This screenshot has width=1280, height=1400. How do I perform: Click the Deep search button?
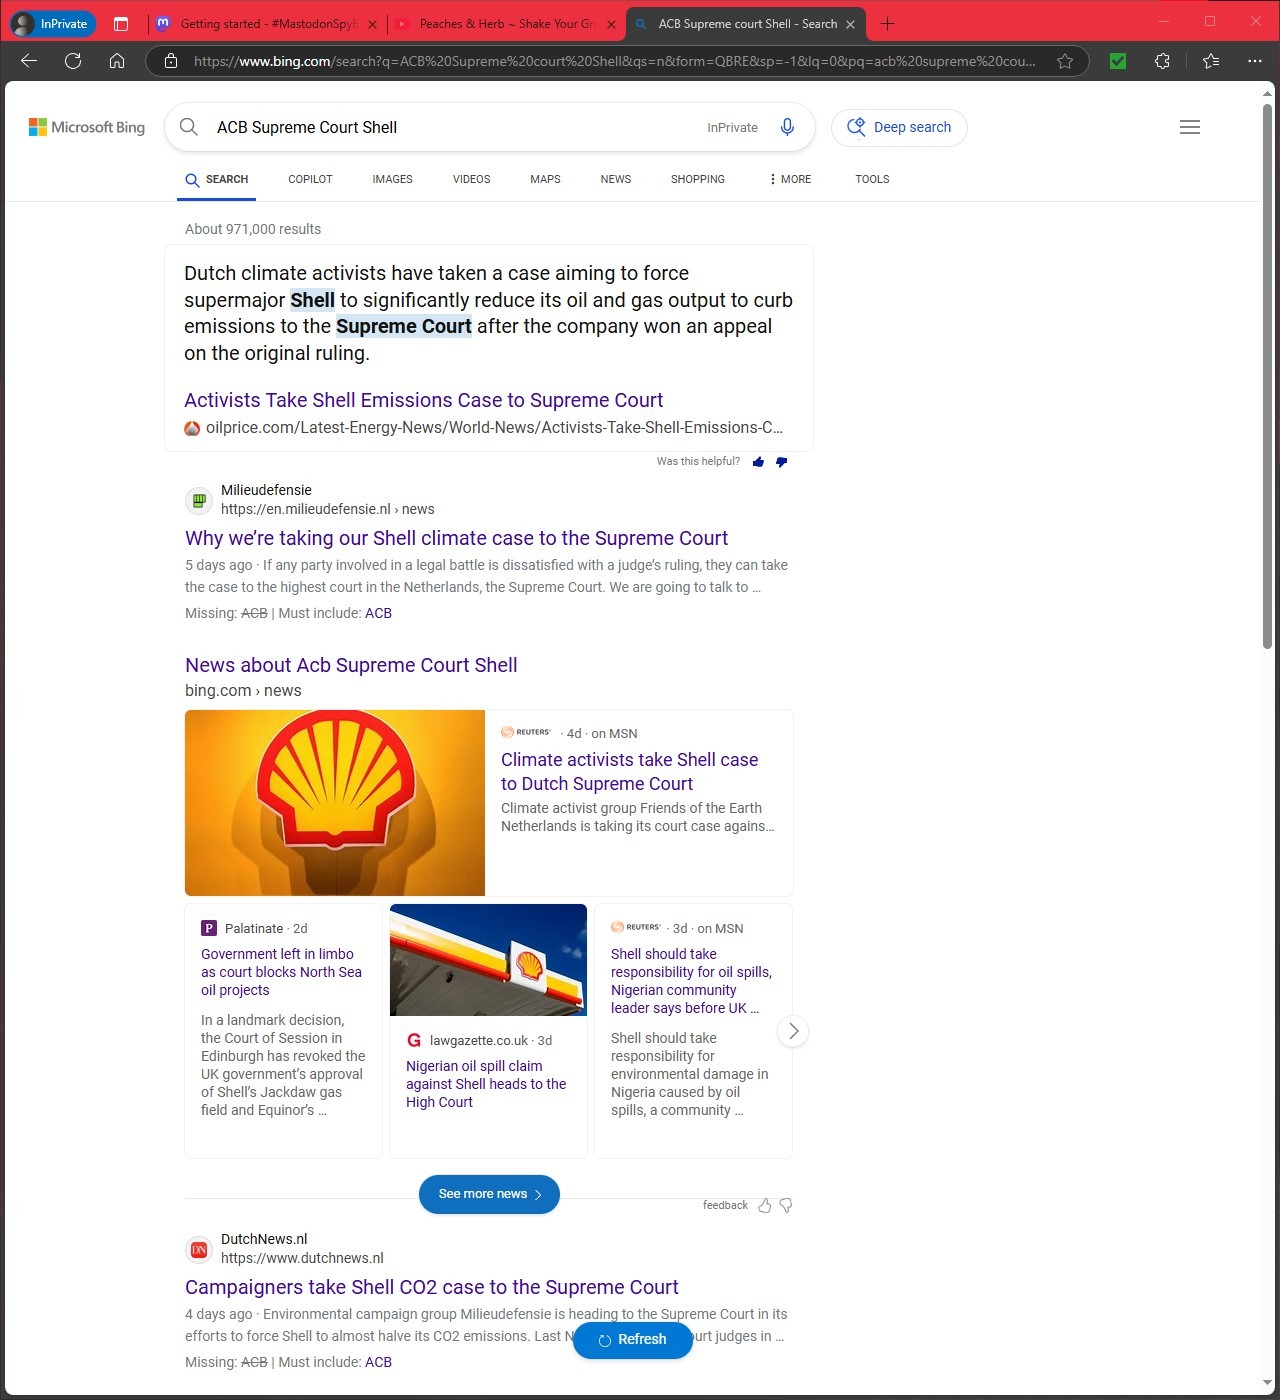(x=899, y=127)
